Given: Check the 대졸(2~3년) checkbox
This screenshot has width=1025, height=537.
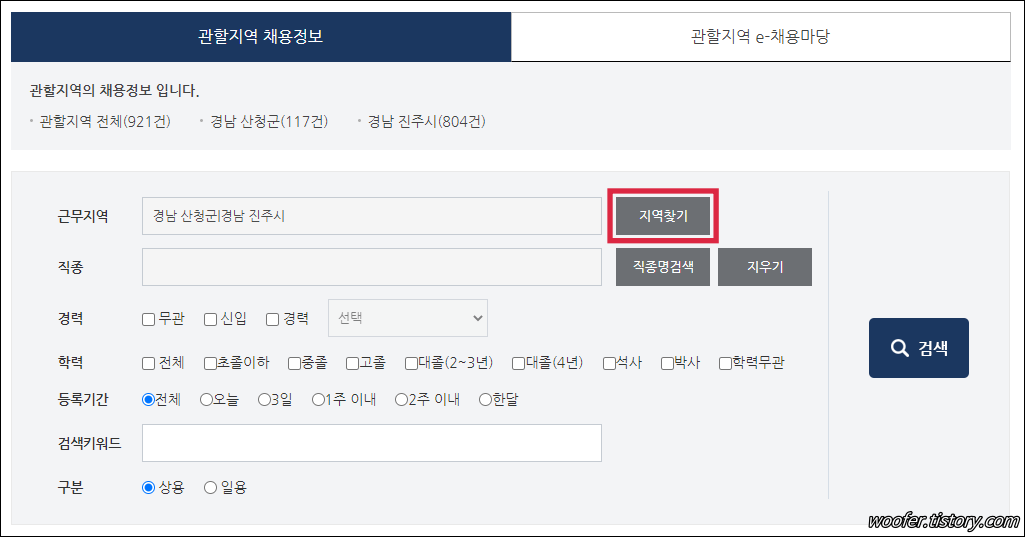Looking at the screenshot, I should tap(411, 363).
